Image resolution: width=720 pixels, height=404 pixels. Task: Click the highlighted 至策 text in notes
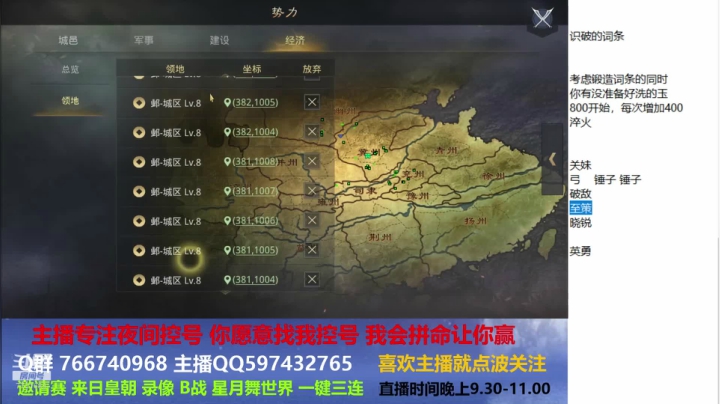point(581,208)
